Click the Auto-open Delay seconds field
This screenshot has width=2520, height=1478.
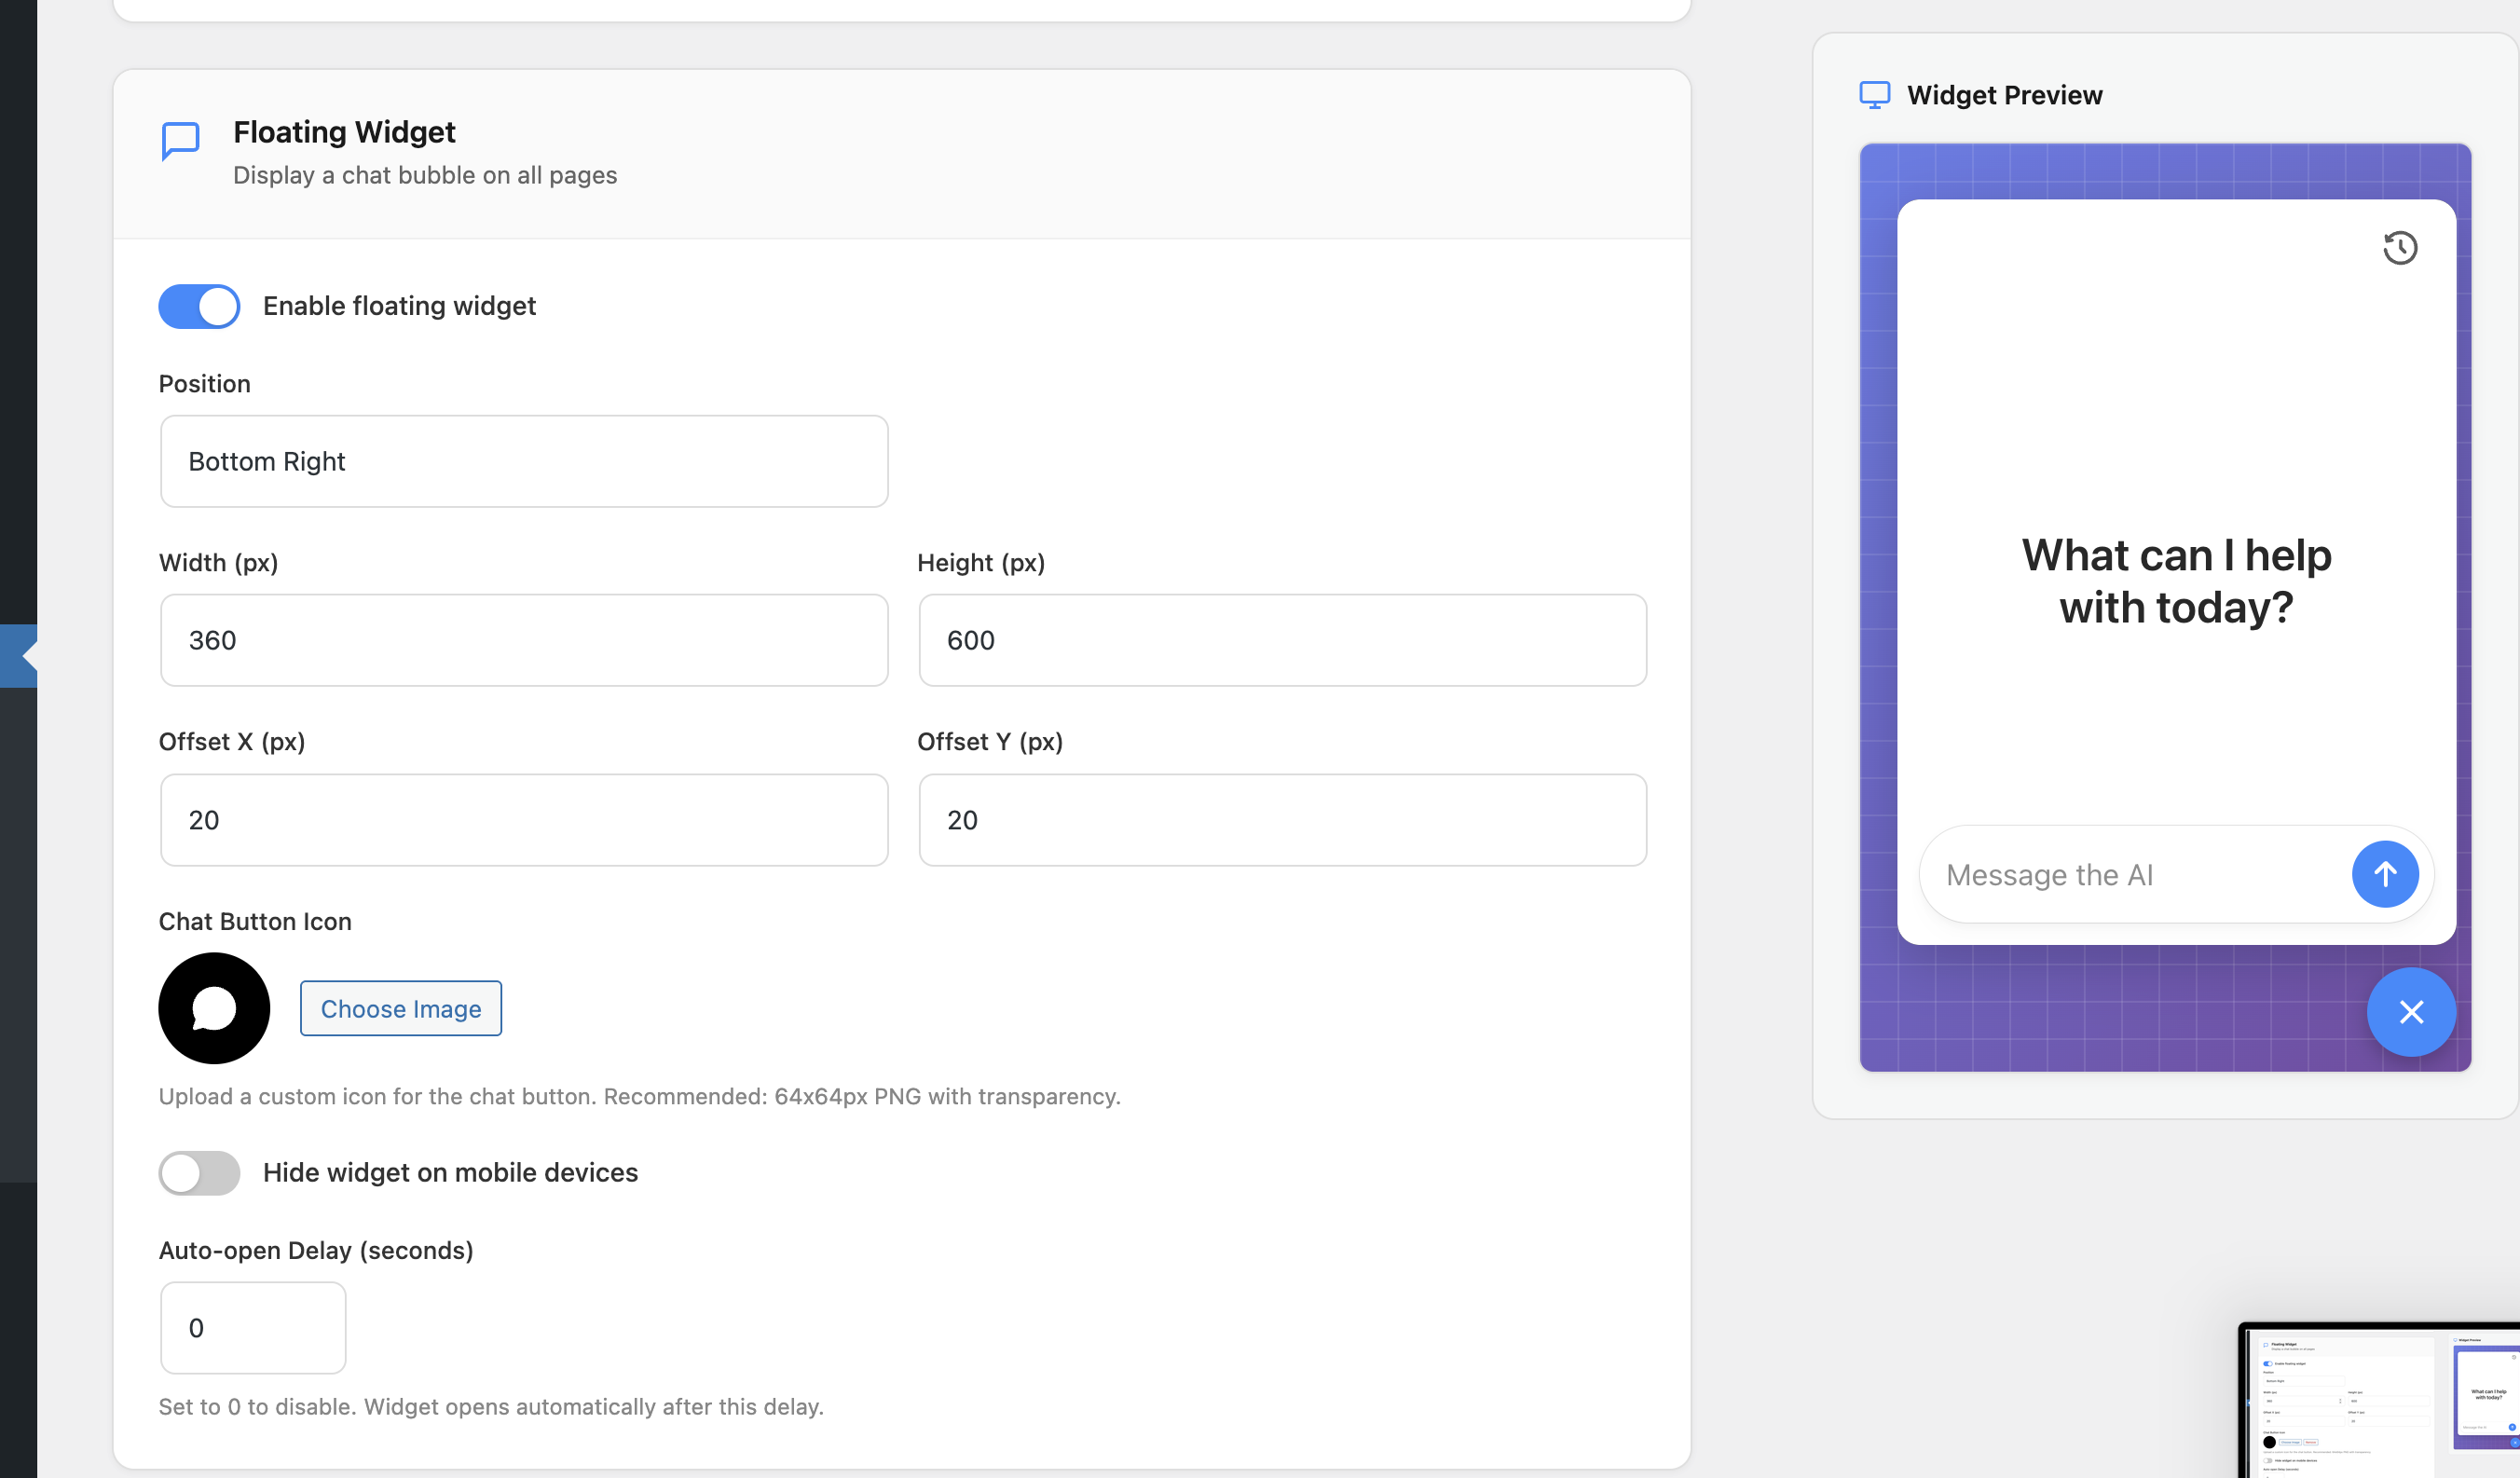253,1328
